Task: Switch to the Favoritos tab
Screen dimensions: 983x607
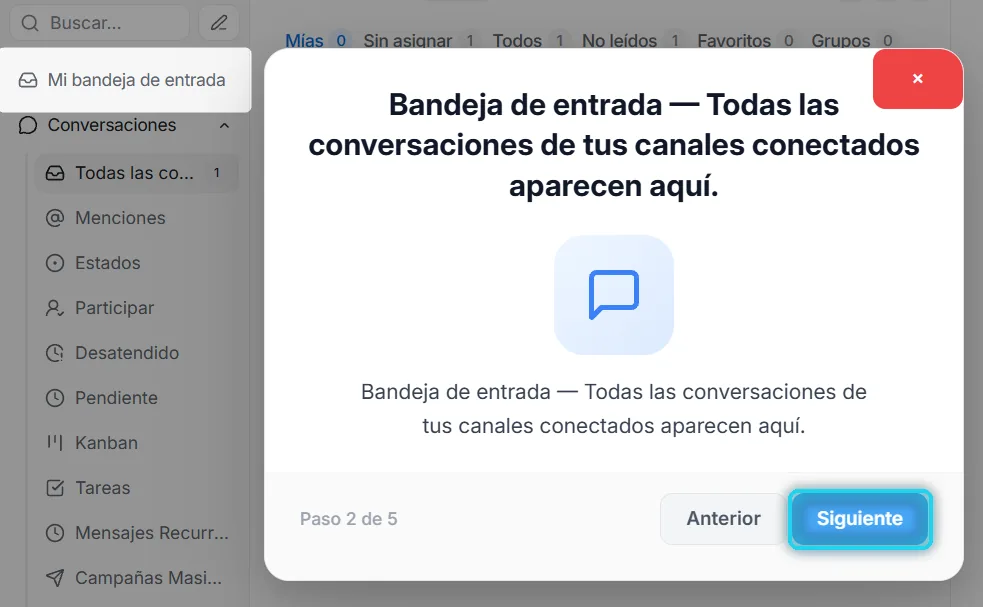Action: coord(745,41)
